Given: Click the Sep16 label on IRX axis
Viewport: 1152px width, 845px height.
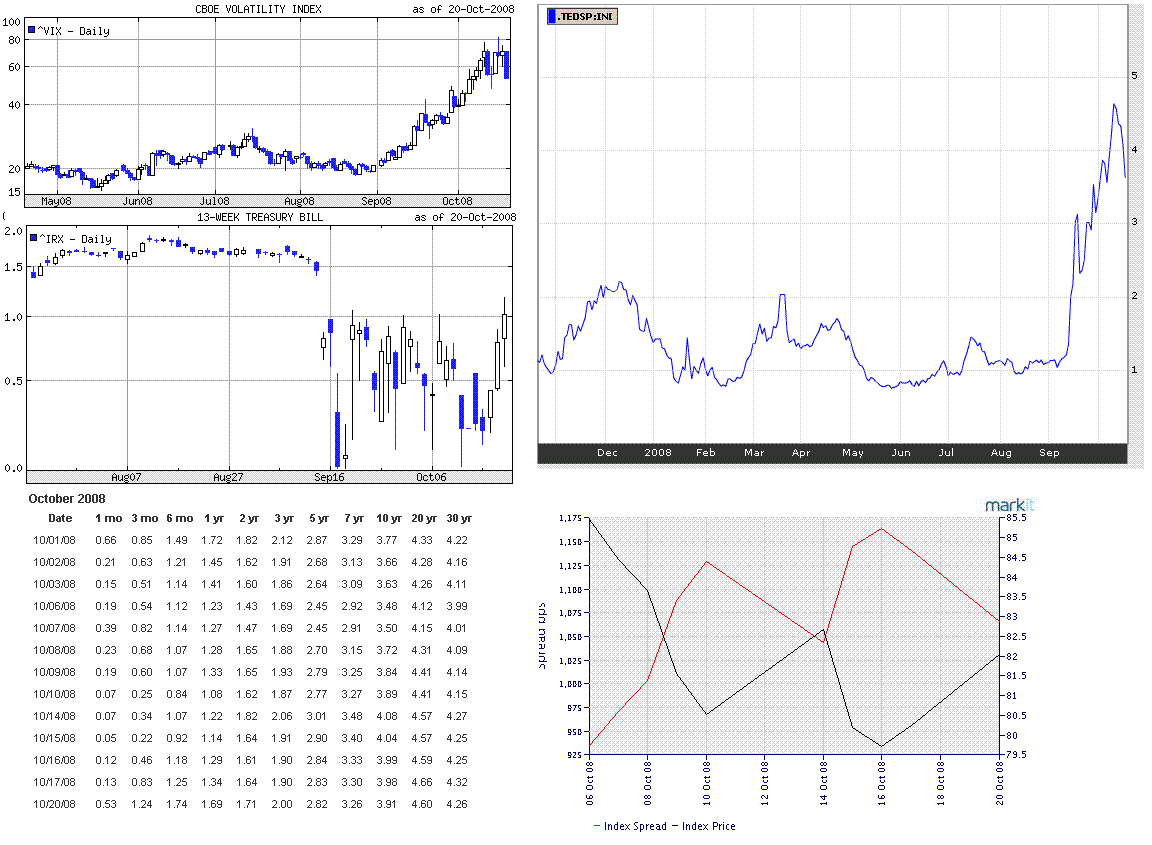Looking at the screenshot, I should 331,477.
